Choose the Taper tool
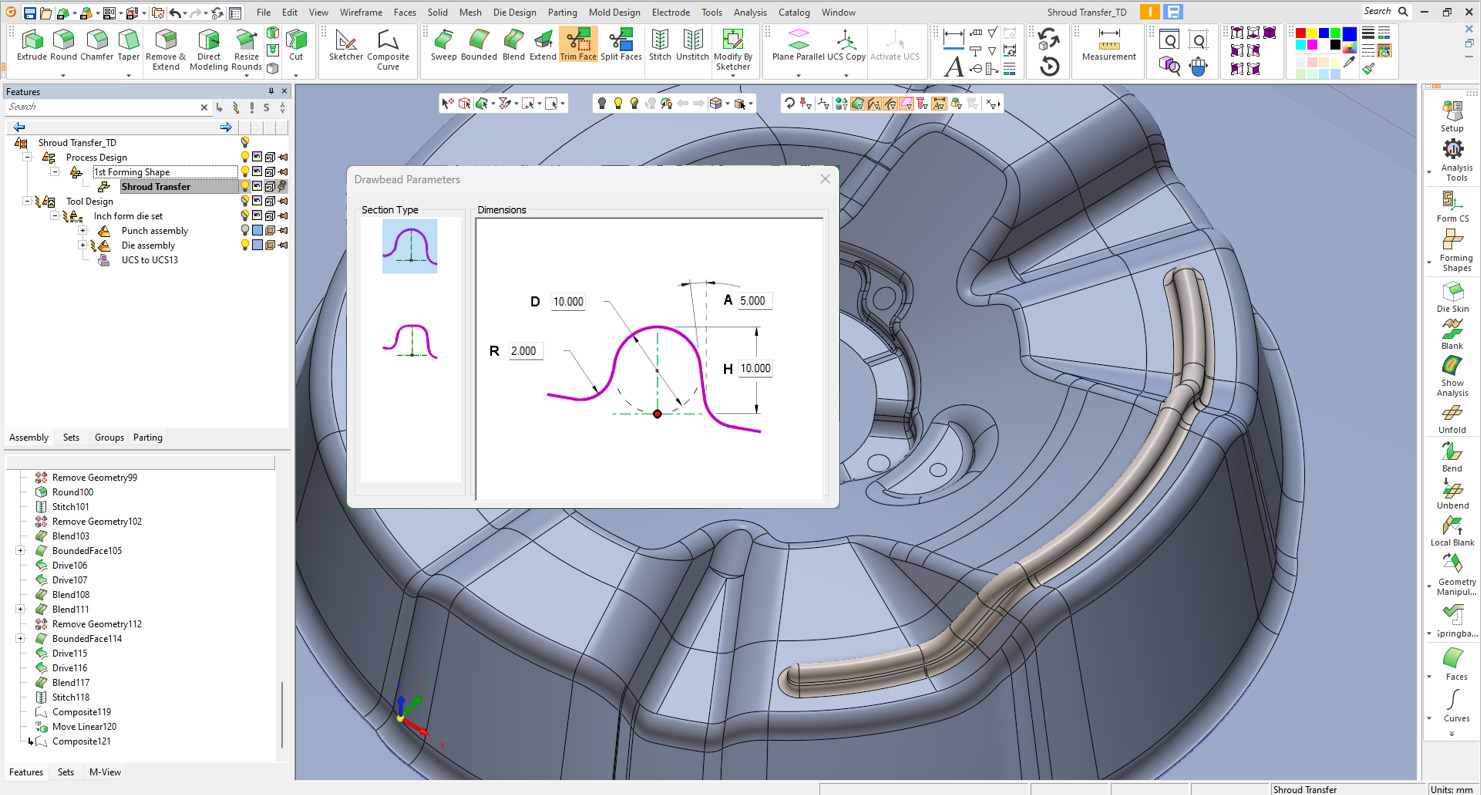The width and height of the screenshot is (1481, 795). [129, 46]
